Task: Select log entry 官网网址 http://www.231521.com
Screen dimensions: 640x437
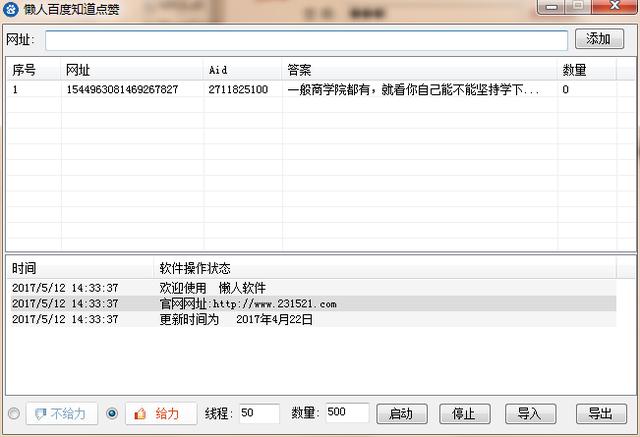Action: point(313,304)
